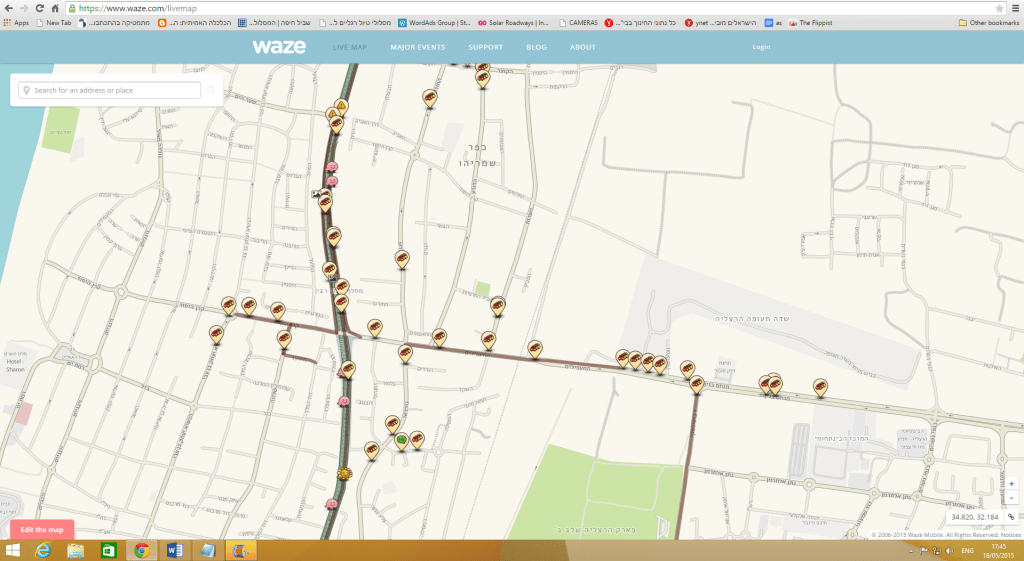Bookmark this page with the star icon
The width and height of the screenshot is (1024, 561).
coord(999,8)
